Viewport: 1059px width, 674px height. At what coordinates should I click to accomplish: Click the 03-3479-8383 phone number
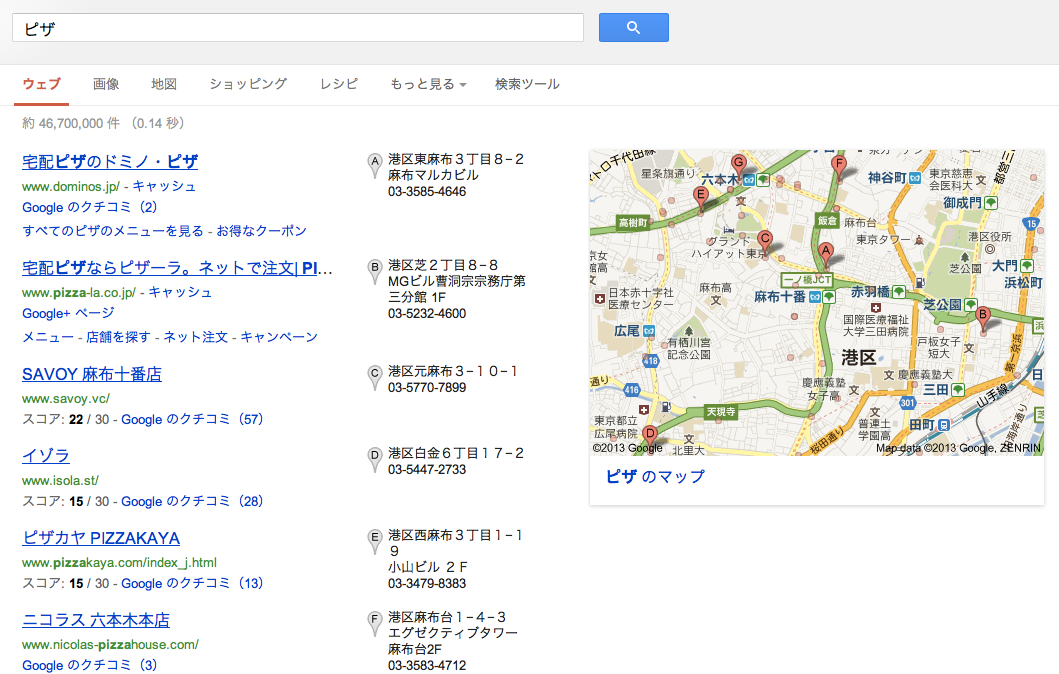(x=427, y=584)
